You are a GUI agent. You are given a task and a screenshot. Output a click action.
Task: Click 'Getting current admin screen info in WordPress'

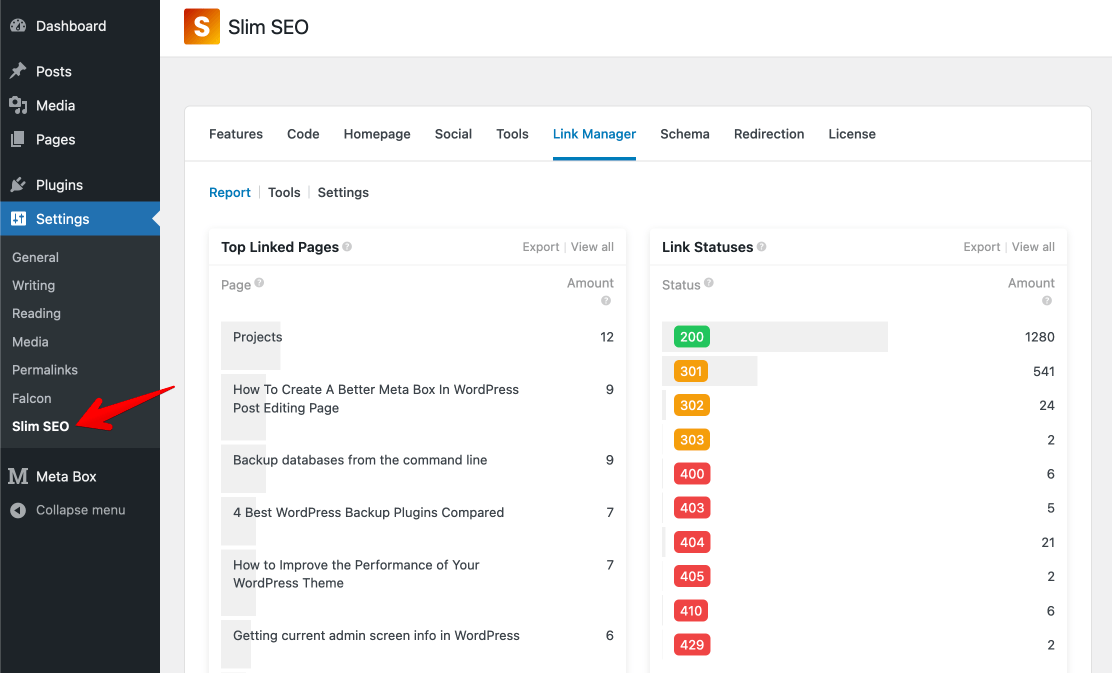pos(376,635)
